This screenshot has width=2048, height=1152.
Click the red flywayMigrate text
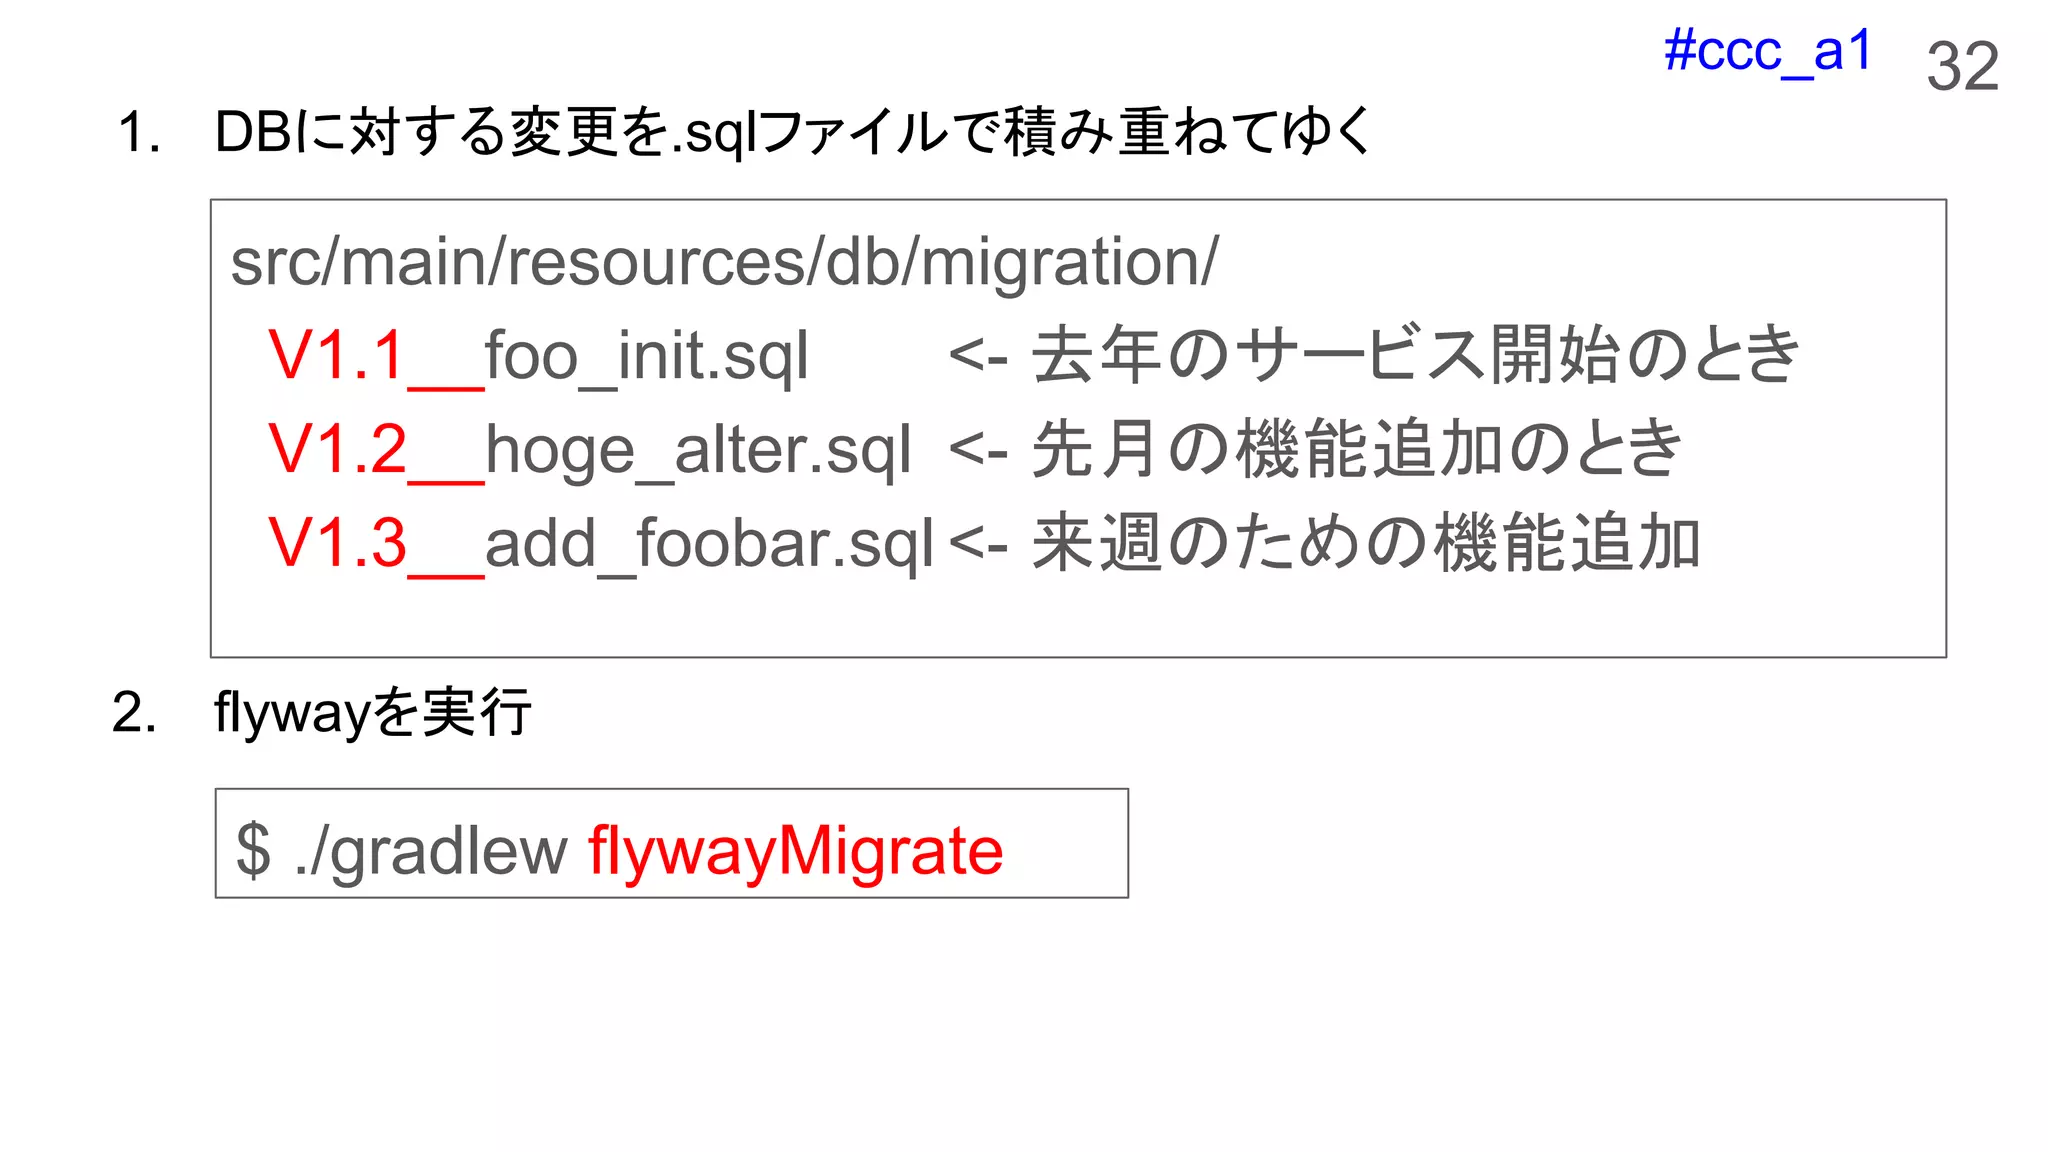coord(795,852)
